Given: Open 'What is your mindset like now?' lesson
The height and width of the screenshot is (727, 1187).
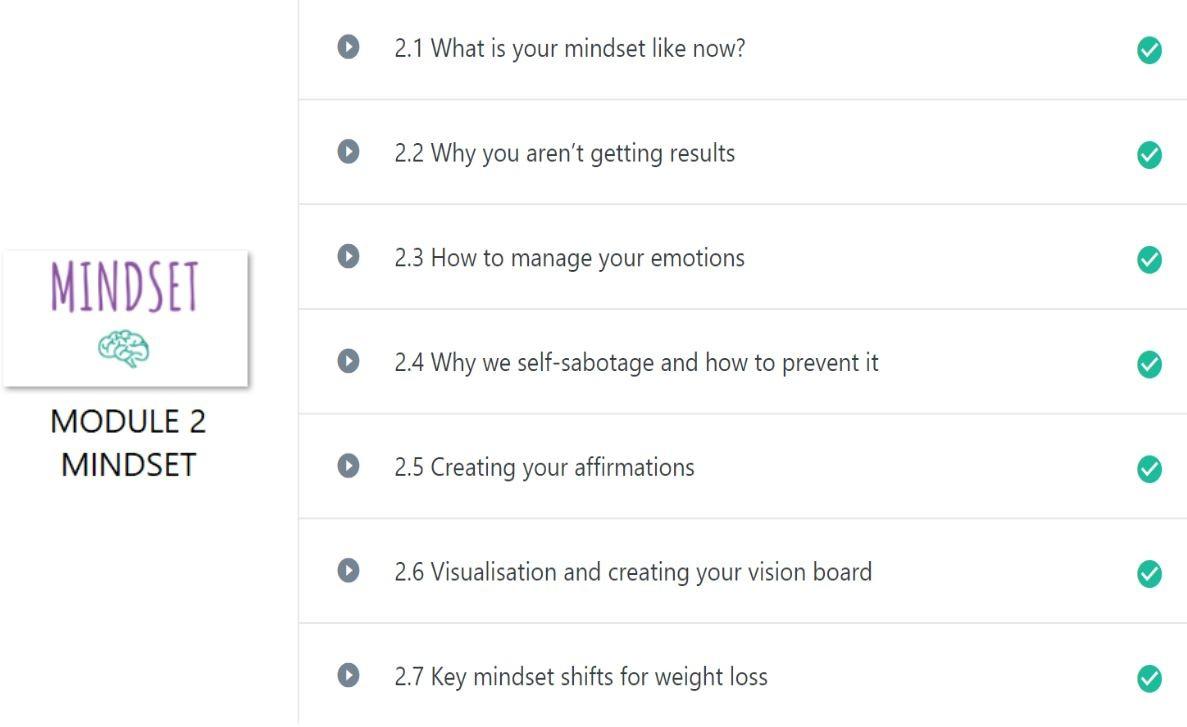Looking at the screenshot, I should [x=569, y=48].
